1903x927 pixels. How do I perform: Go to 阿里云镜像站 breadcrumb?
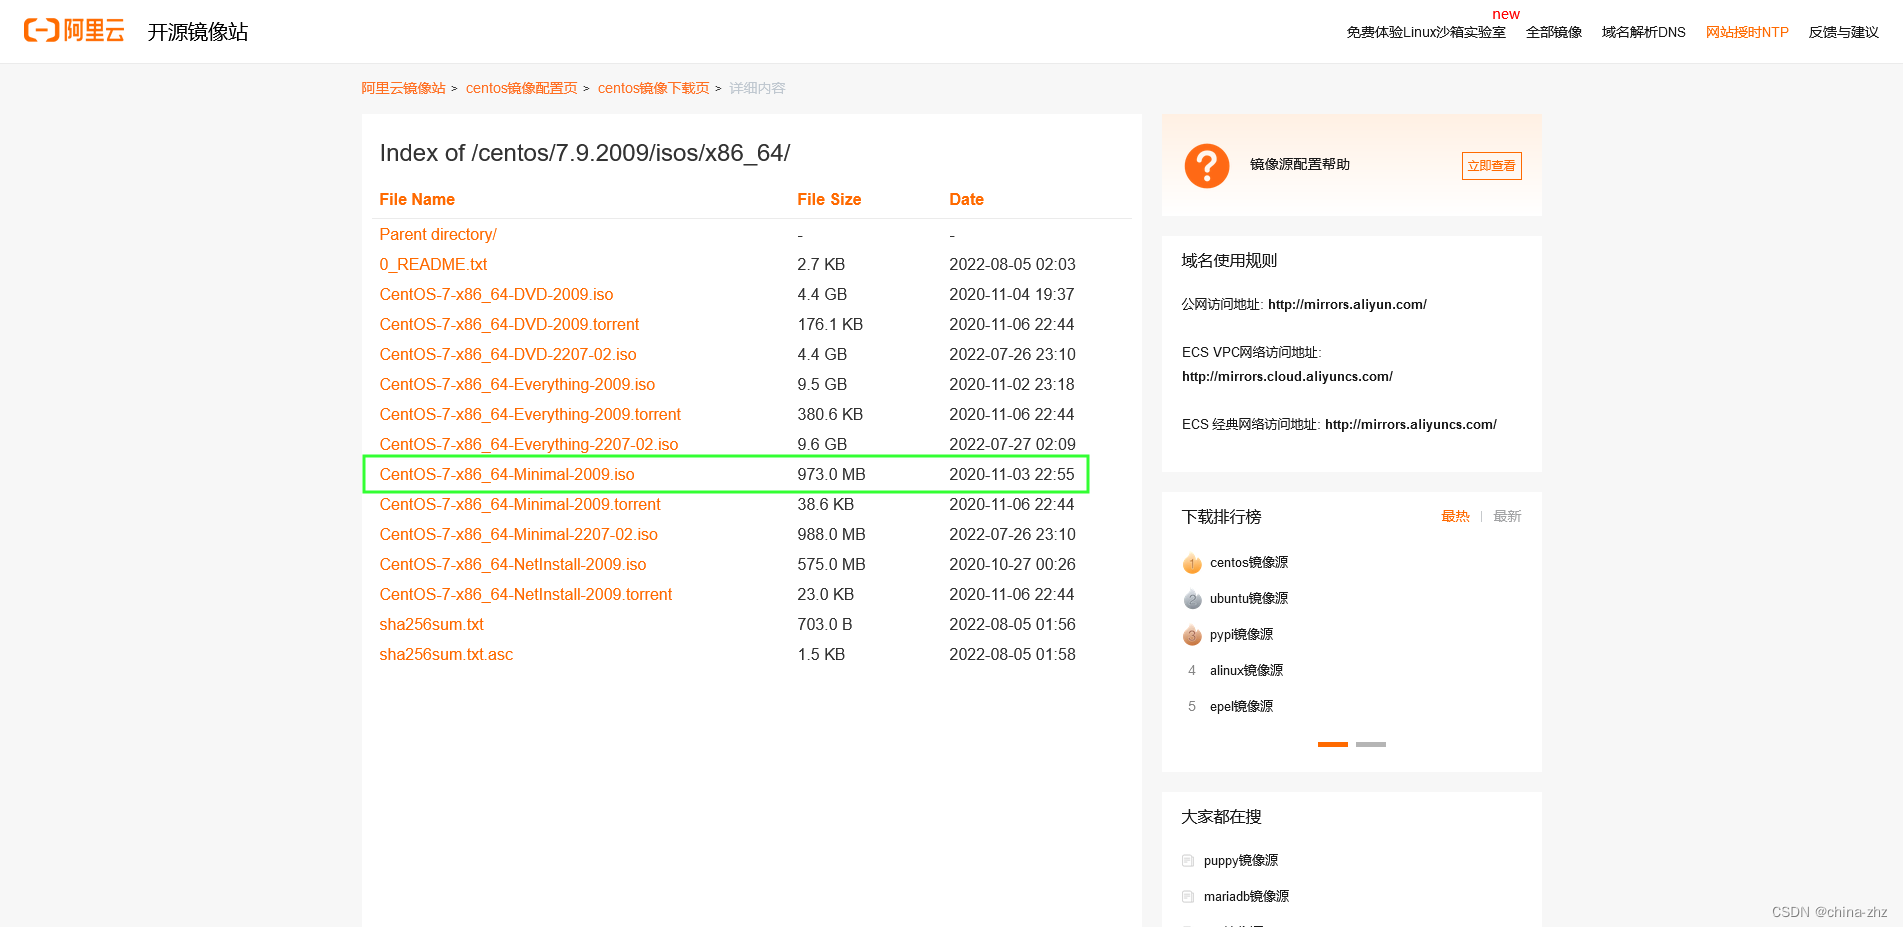403,88
